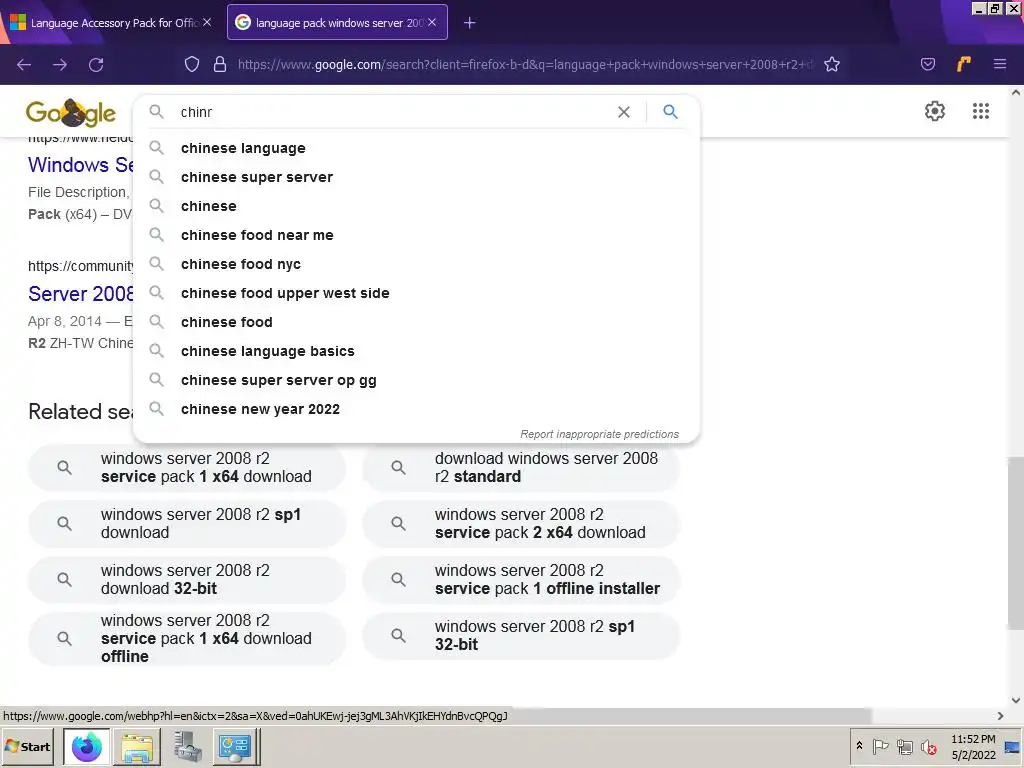The image size is (1024, 768).
Task: Open Windows Explorer folder from taskbar
Action: tap(137, 746)
